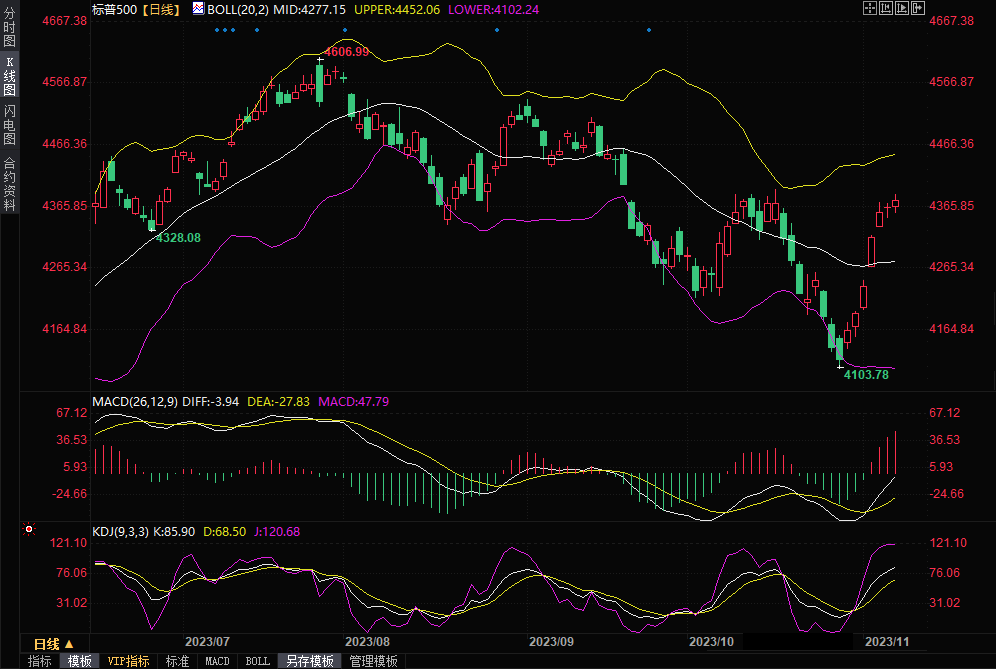Select the 指标 tab at bottom

[x=39, y=661]
